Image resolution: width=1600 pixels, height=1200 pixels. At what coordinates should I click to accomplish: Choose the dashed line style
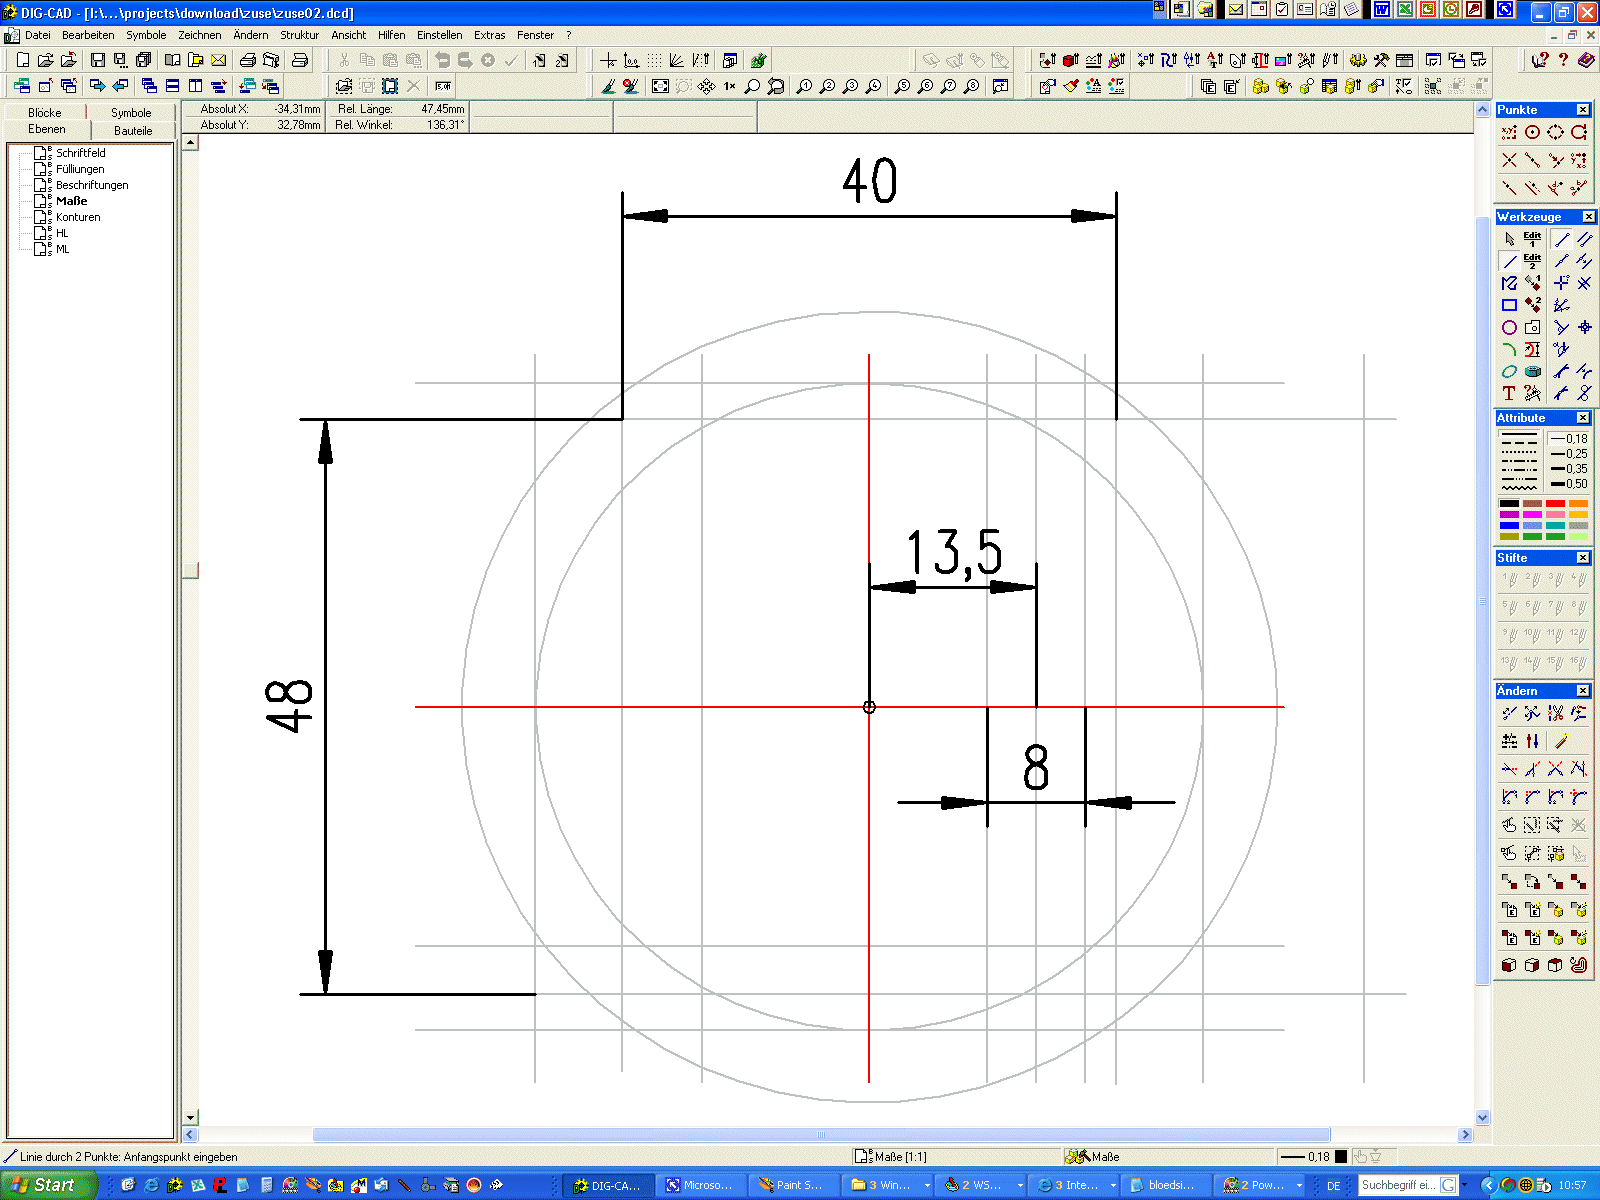tap(1519, 443)
